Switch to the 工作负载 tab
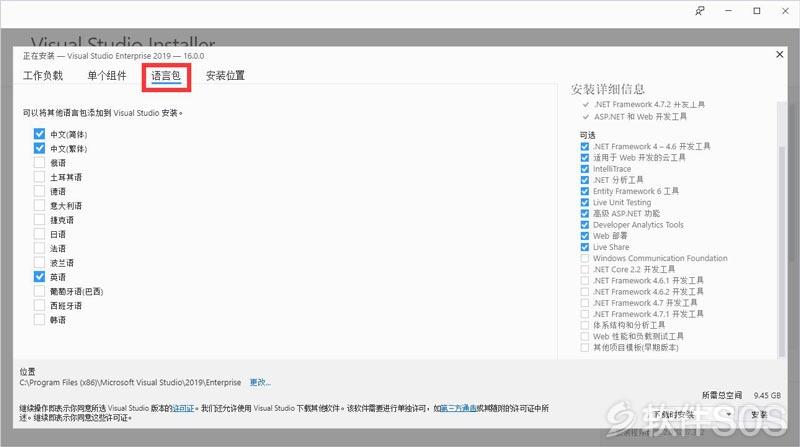 (43, 76)
